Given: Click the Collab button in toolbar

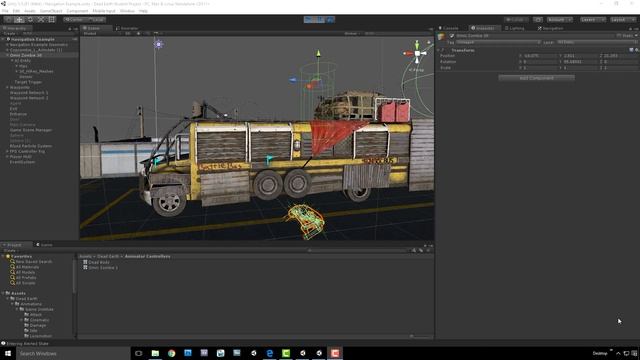Looking at the screenshot, I should click(x=516, y=19).
